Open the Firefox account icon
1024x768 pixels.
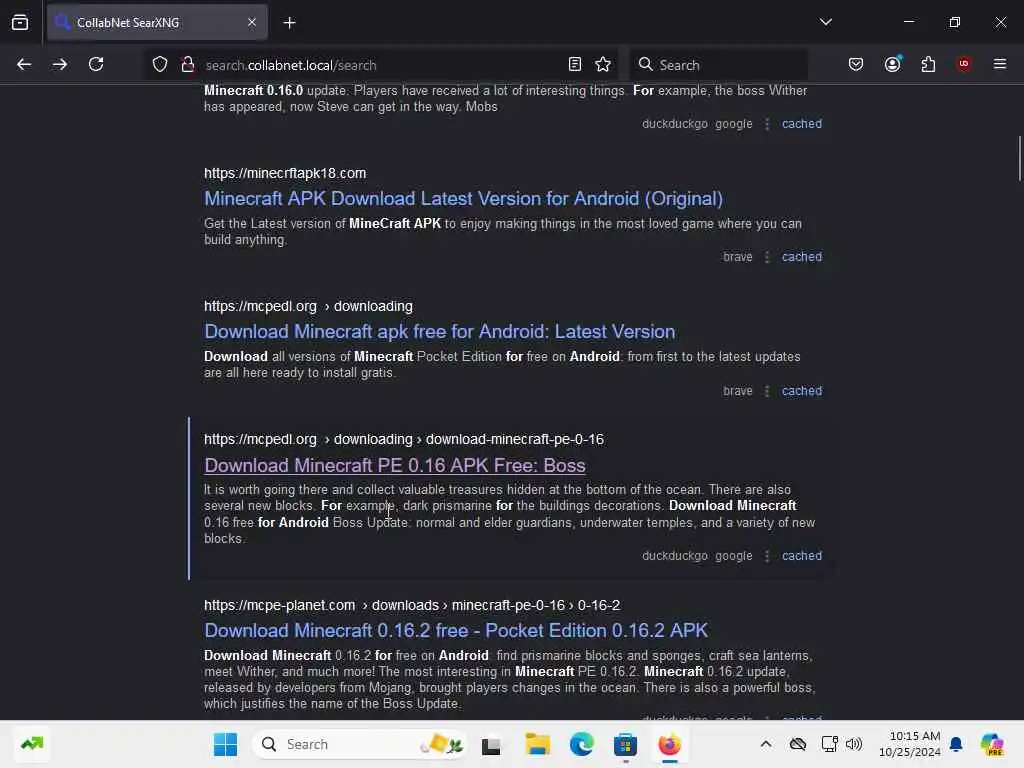click(893, 65)
